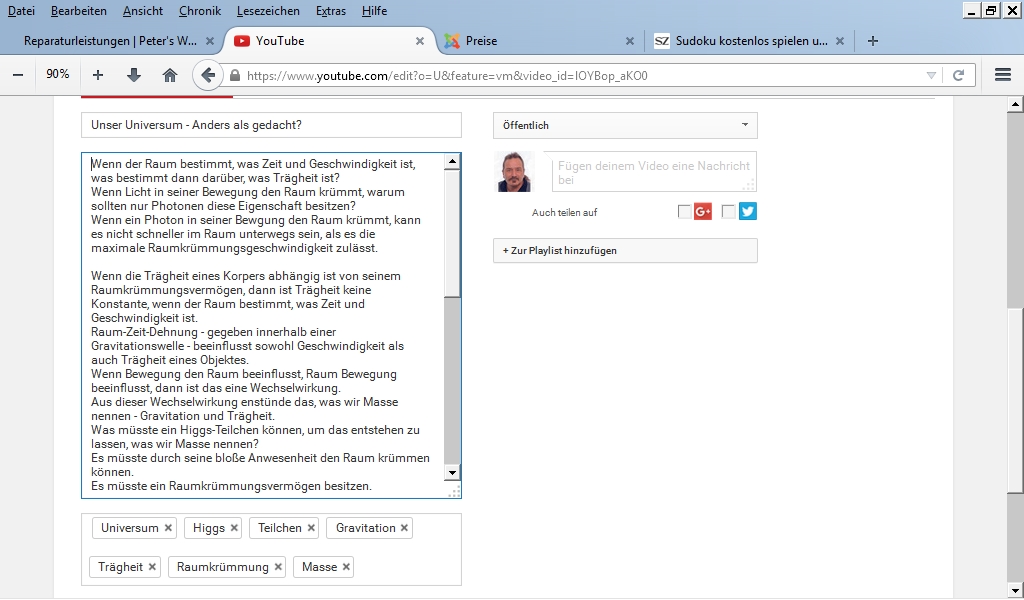Open the hamburger menu
Viewport: 1024px width, 600px height.
pyautogui.click(x=1003, y=75)
